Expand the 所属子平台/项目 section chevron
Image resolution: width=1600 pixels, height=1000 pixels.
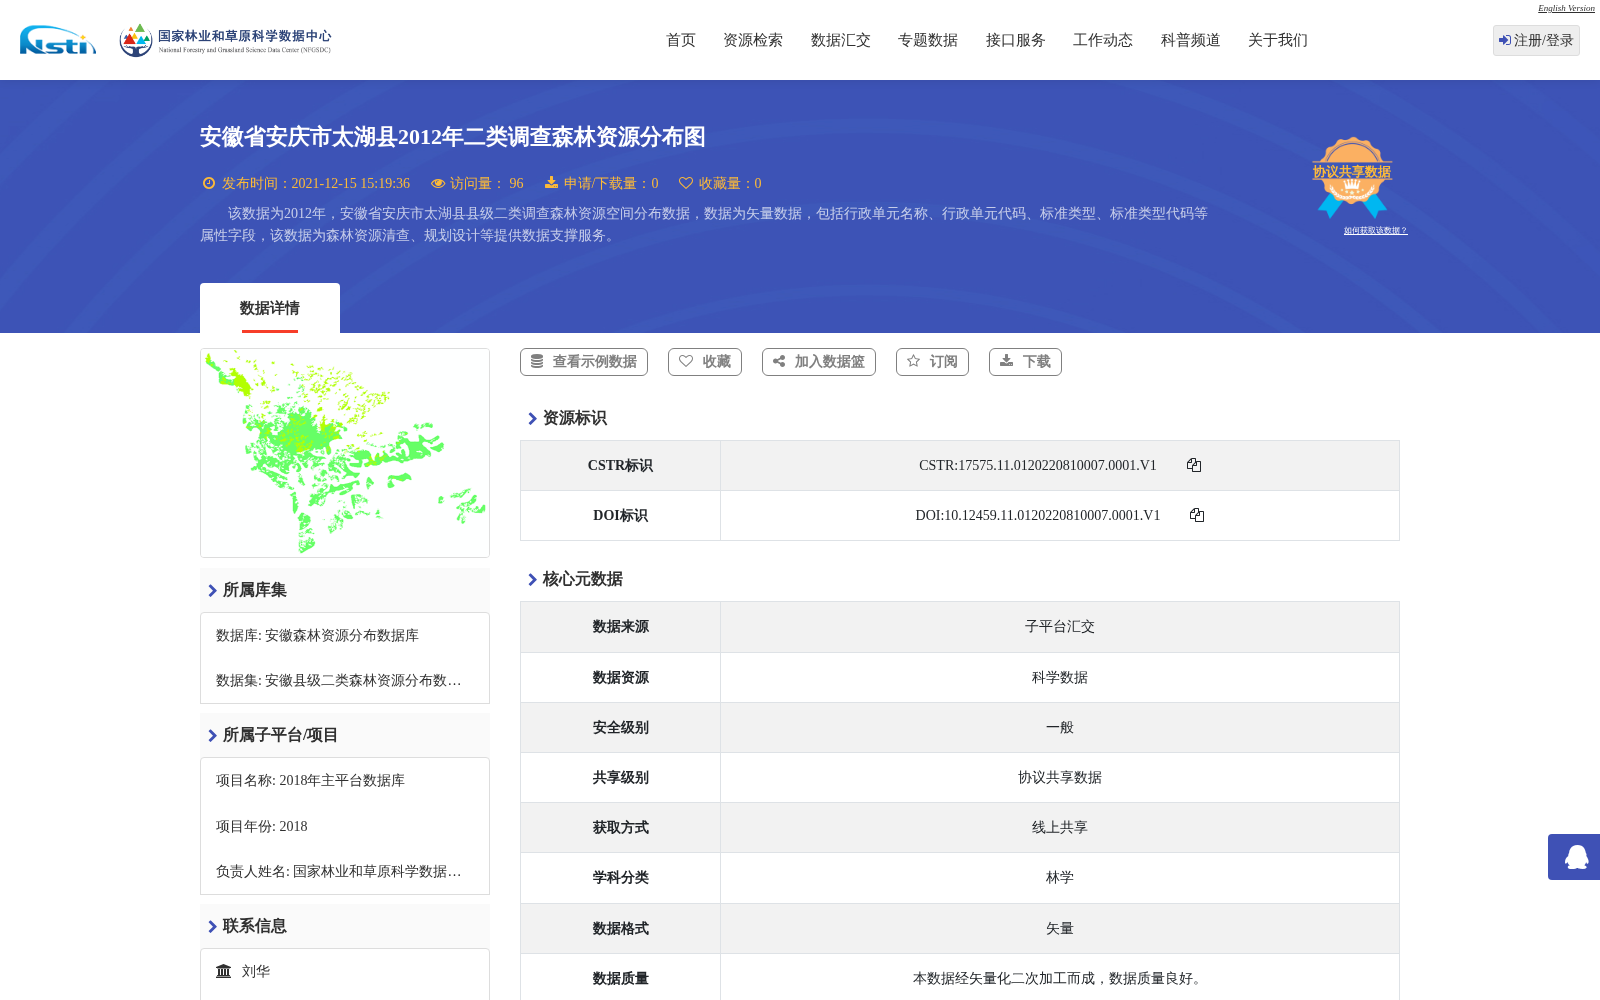coord(212,736)
